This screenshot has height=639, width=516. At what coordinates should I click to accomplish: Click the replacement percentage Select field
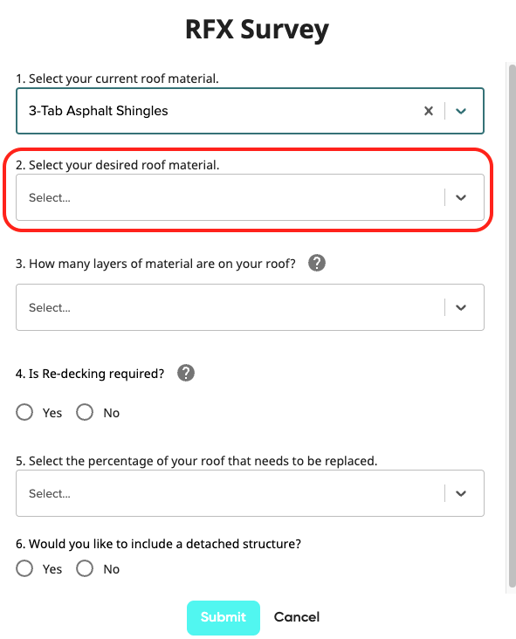click(x=250, y=493)
